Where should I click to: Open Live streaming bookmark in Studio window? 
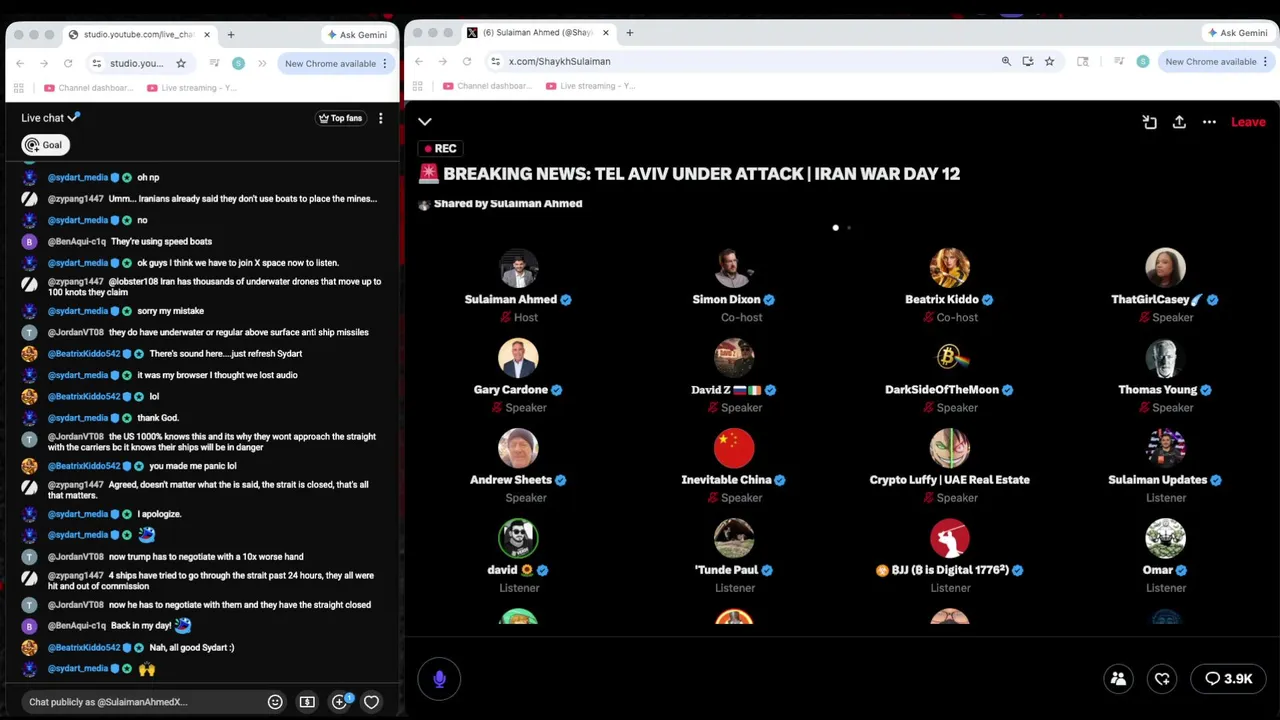point(192,88)
